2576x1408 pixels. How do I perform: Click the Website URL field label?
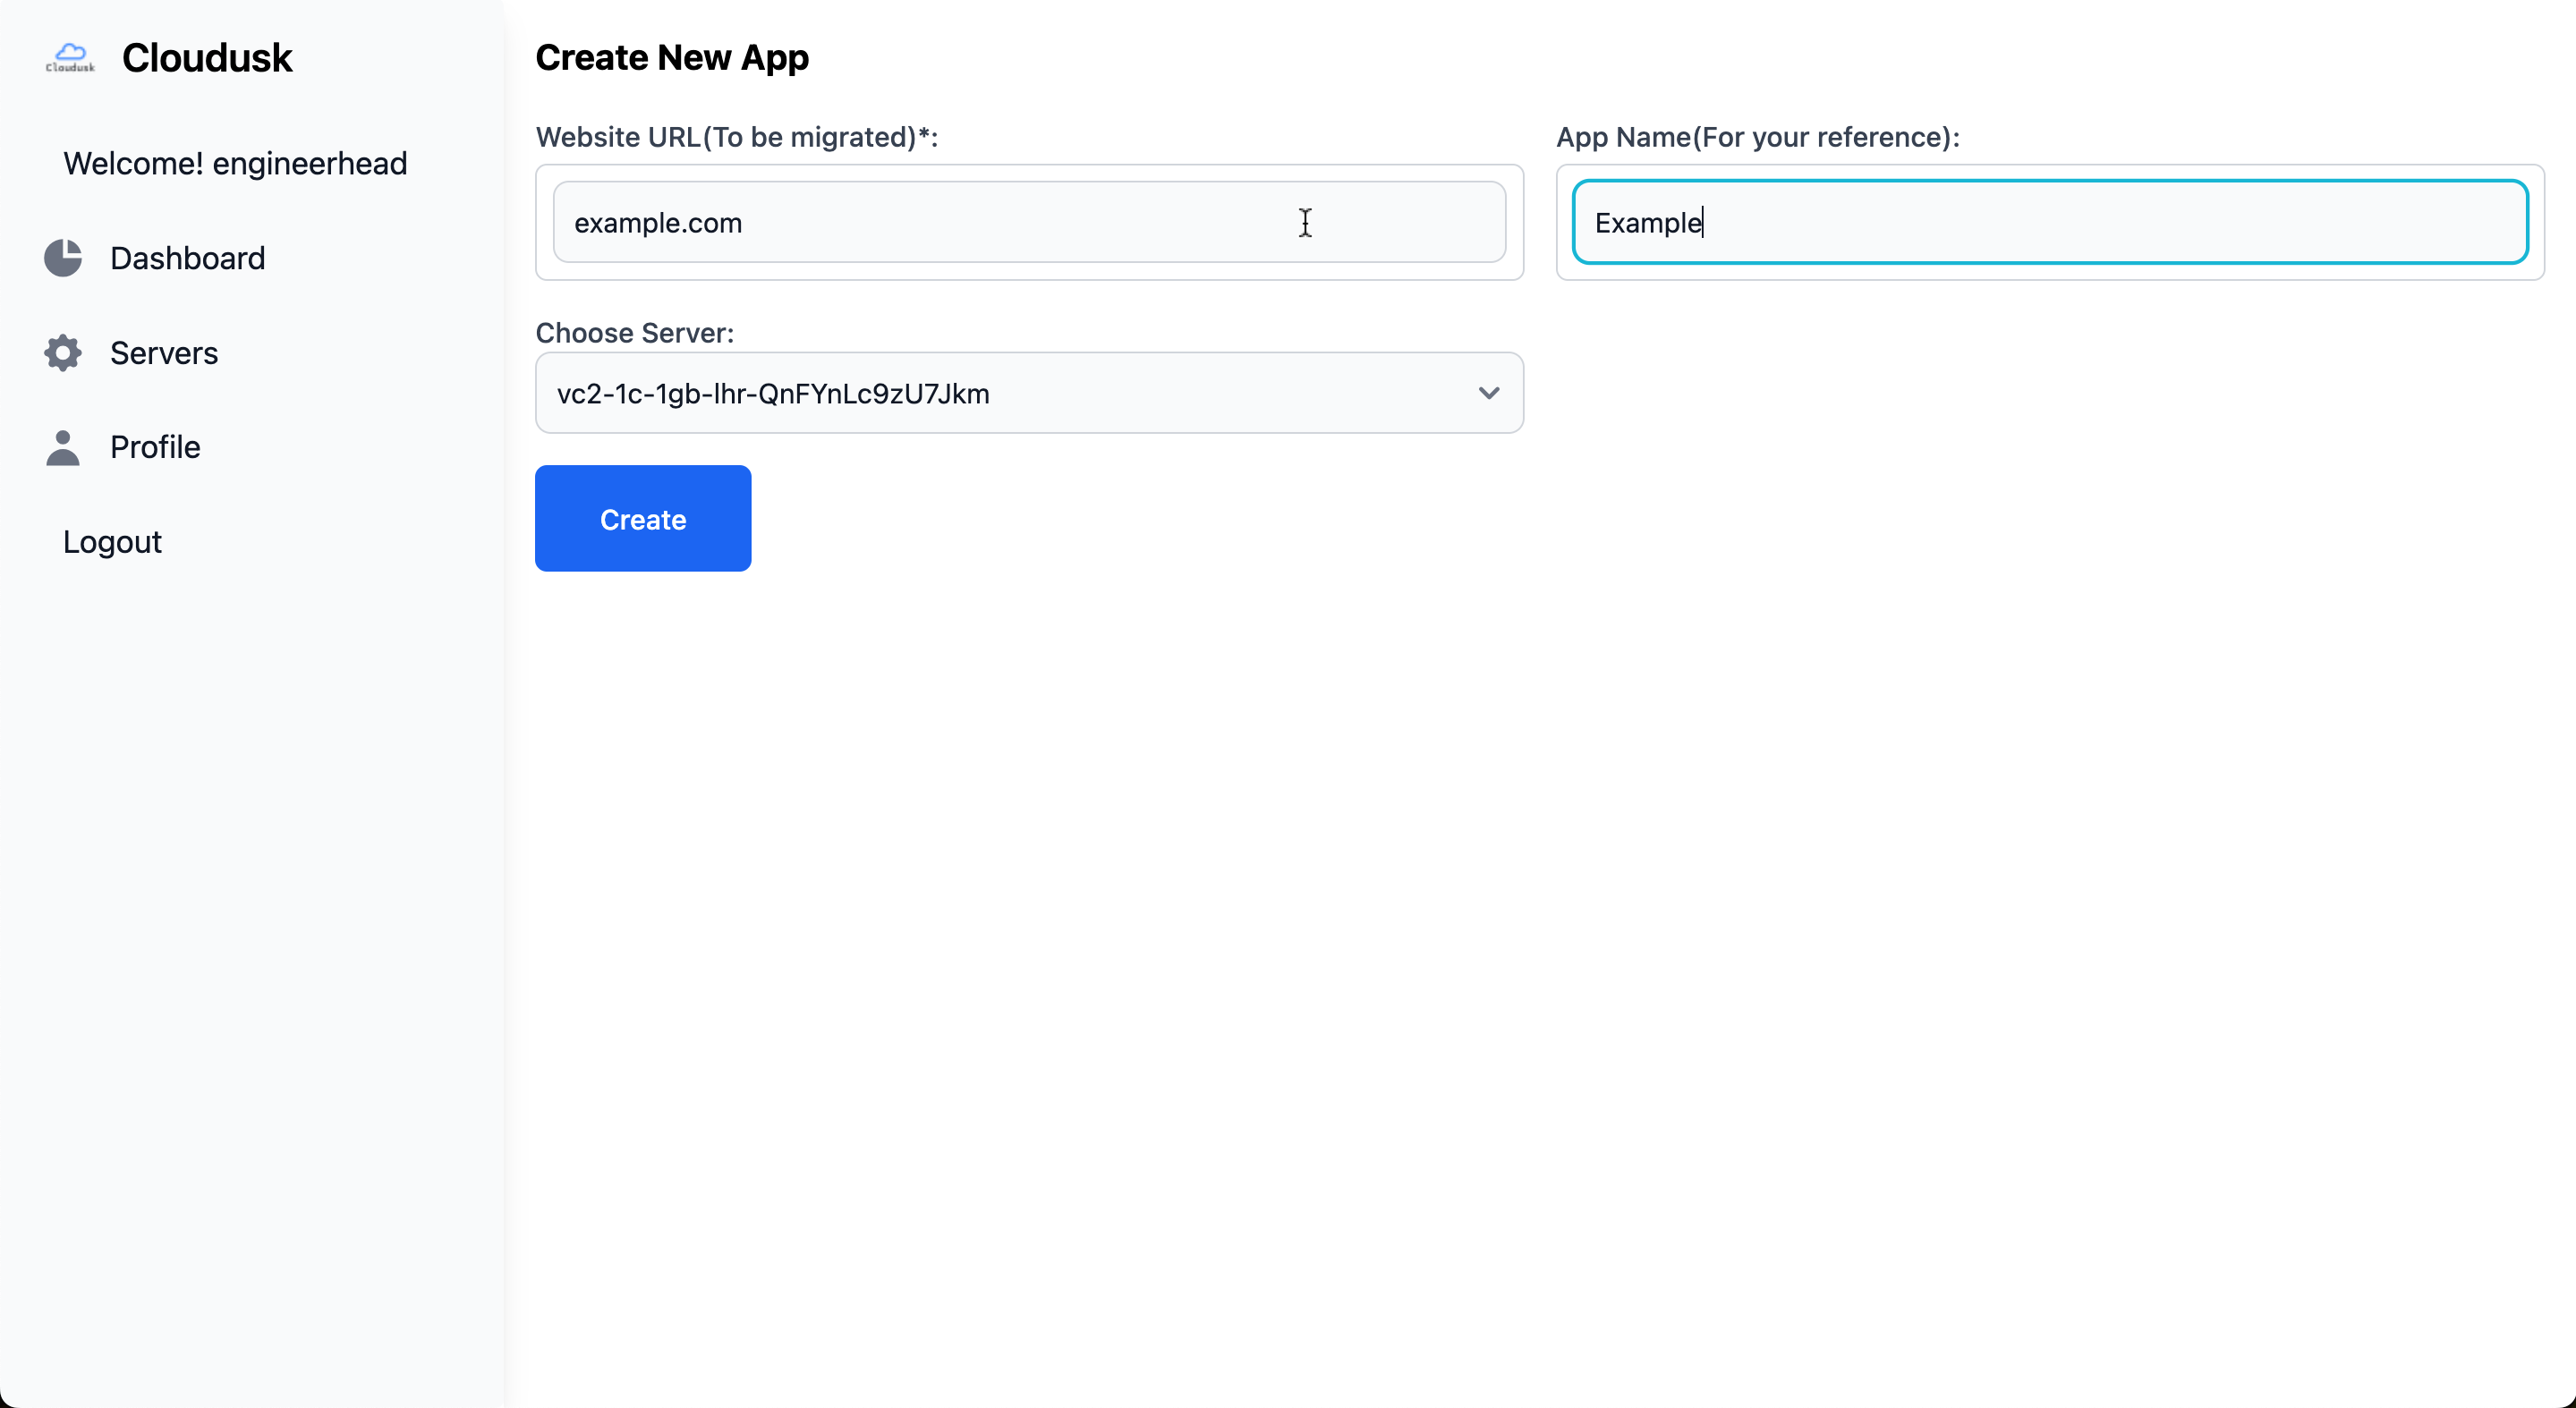(737, 137)
